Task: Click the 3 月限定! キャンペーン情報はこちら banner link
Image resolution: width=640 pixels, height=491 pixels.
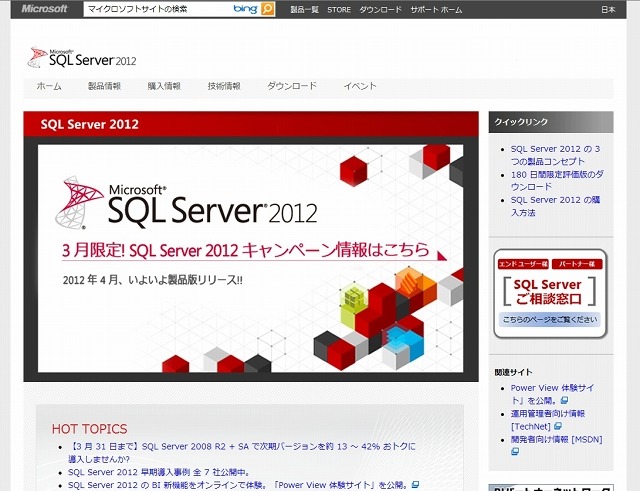Action: click(x=246, y=250)
